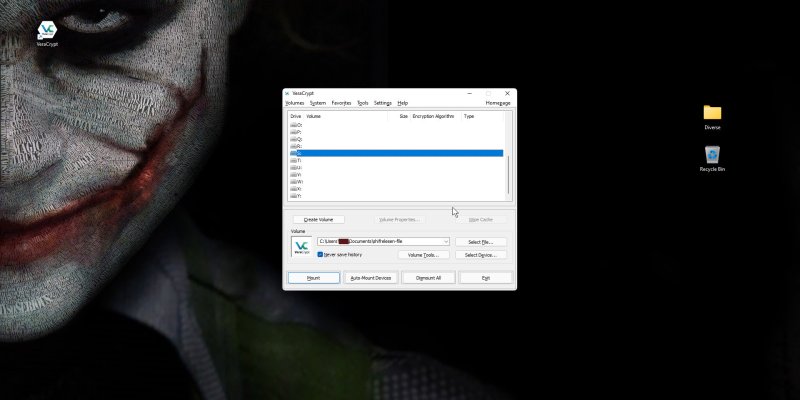Select drive X: in the drive list
Image resolution: width=800 pixels, height=400 pixels.
pyautogui.click(x=297, y=188)
